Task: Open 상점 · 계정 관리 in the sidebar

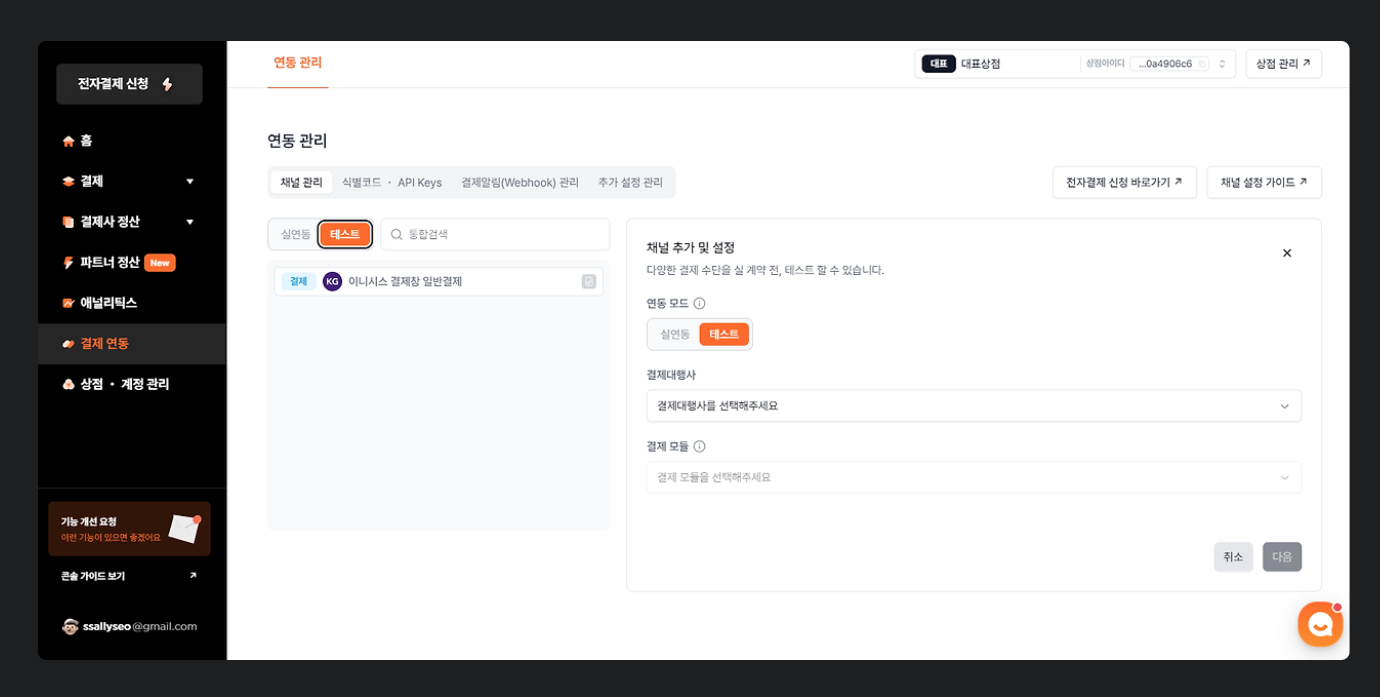Action: coord(132,384)
